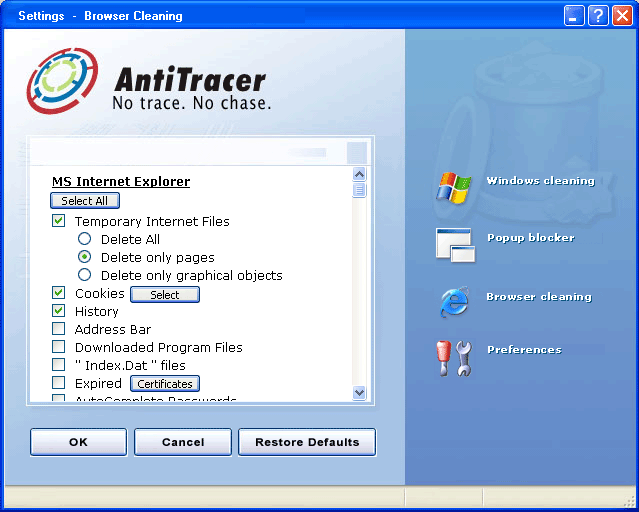Choose the Delete only pages option

point(84,257)
